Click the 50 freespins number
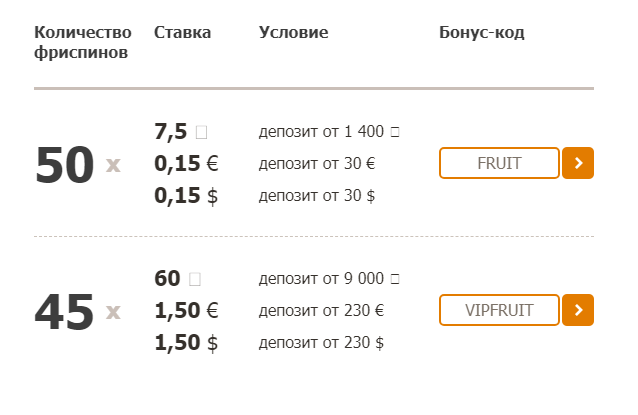638x415 pixels. (x=65, y=165)
